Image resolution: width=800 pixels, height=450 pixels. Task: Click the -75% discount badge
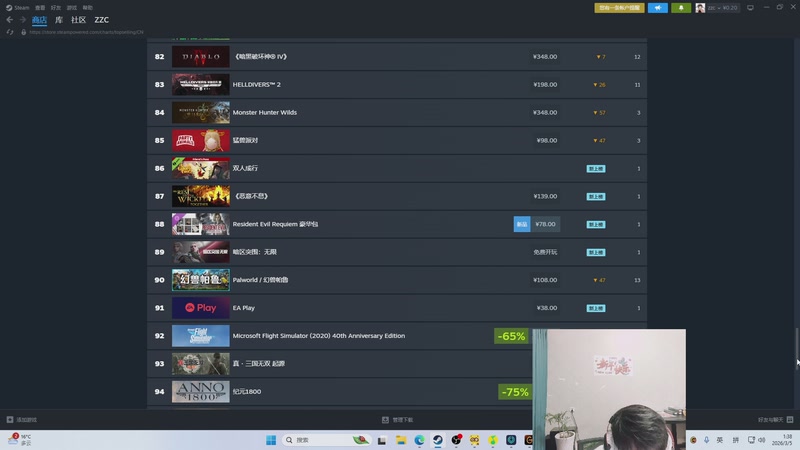pyautogui.click(x=515, y=392)
